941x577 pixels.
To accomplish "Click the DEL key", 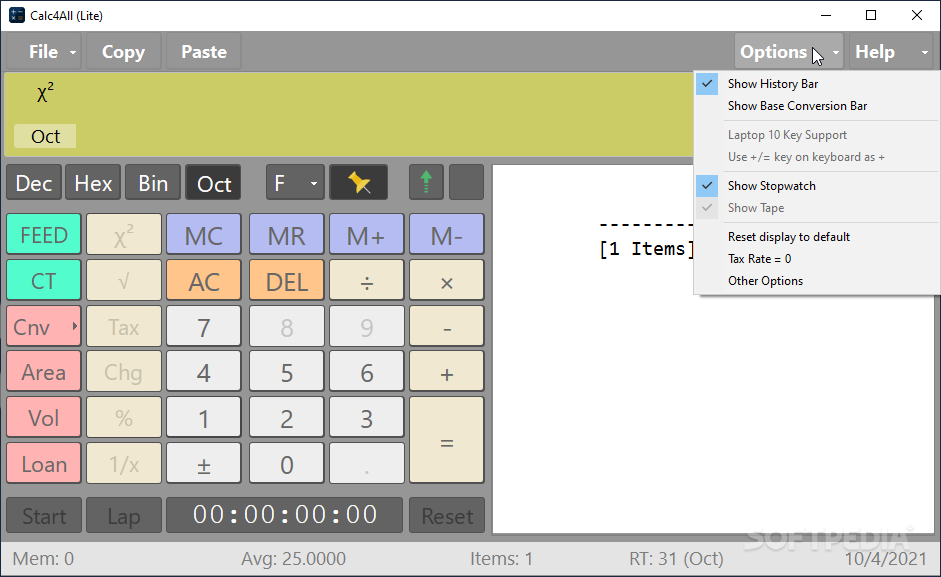I will click(x=287, y=280).
